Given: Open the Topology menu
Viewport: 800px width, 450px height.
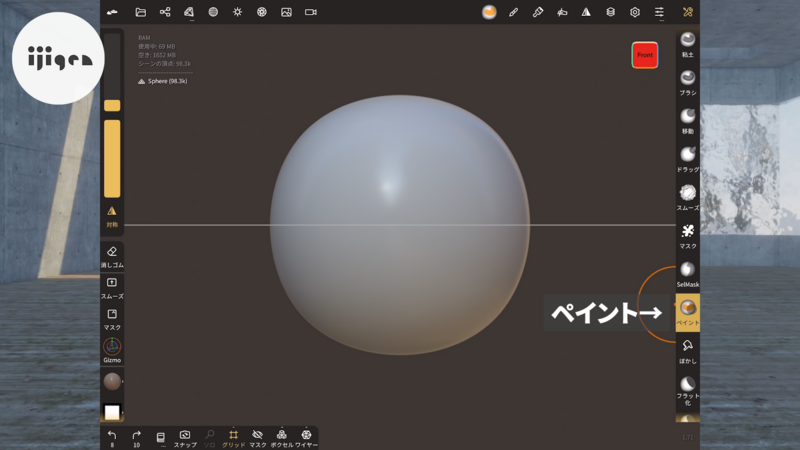Looking at the screenshot, I should 189,12.
